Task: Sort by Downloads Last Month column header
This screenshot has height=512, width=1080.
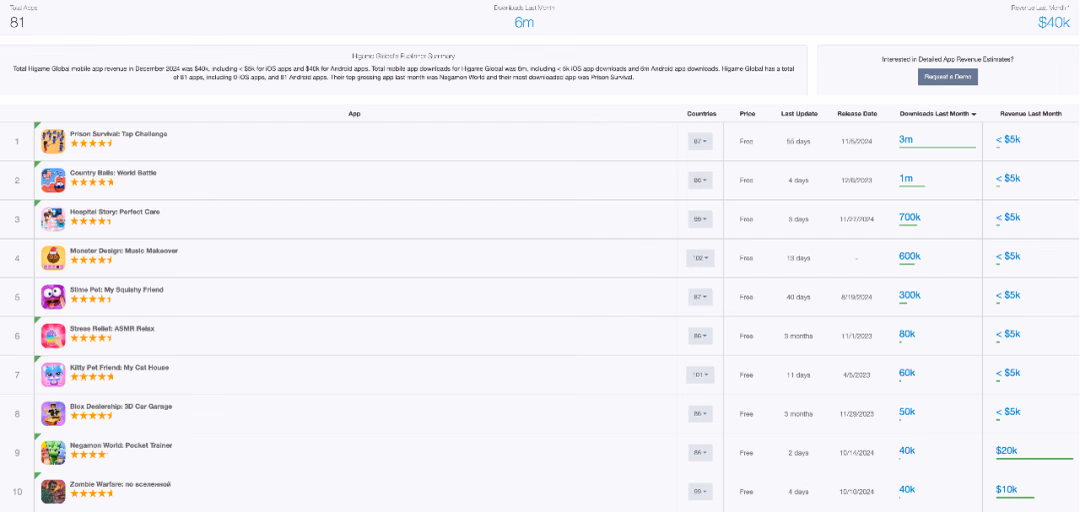Action: [x=938, y=114]
